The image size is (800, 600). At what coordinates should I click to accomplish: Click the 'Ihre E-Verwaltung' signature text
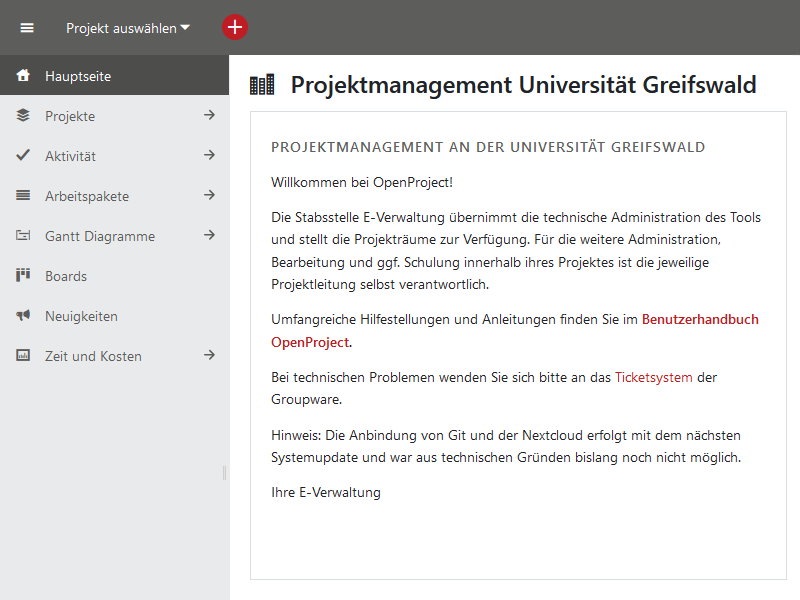pos(326,492)
